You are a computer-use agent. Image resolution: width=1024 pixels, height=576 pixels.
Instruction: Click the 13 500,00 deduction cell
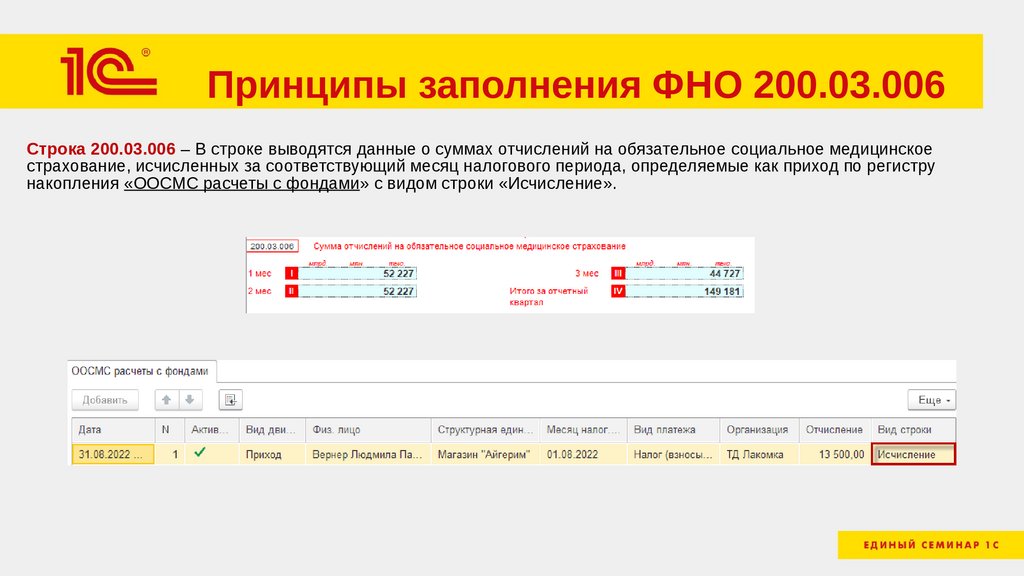[x=835, y=454]
